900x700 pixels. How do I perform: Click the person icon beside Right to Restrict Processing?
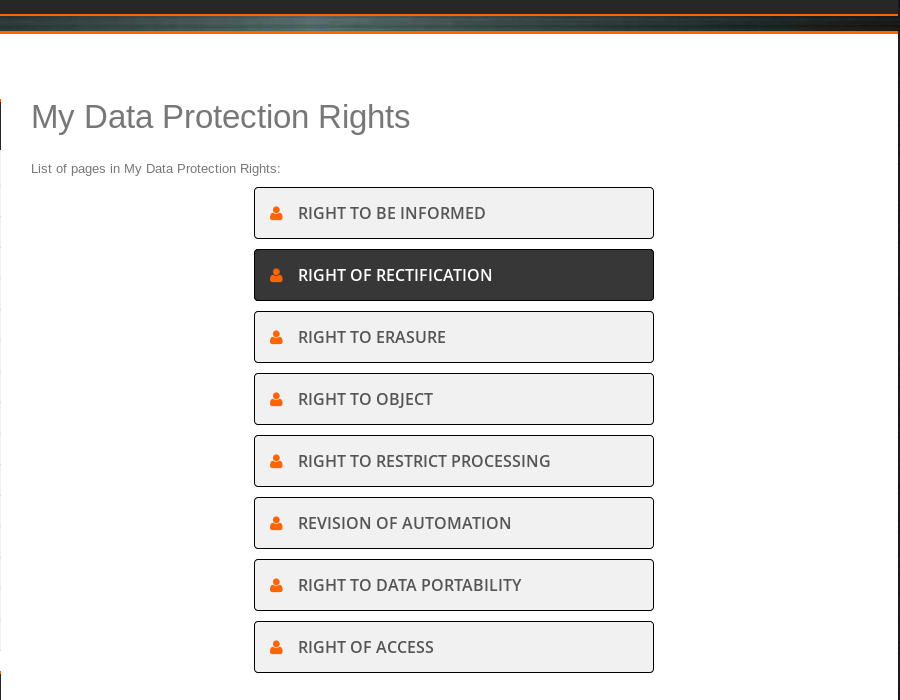(276, 461)
